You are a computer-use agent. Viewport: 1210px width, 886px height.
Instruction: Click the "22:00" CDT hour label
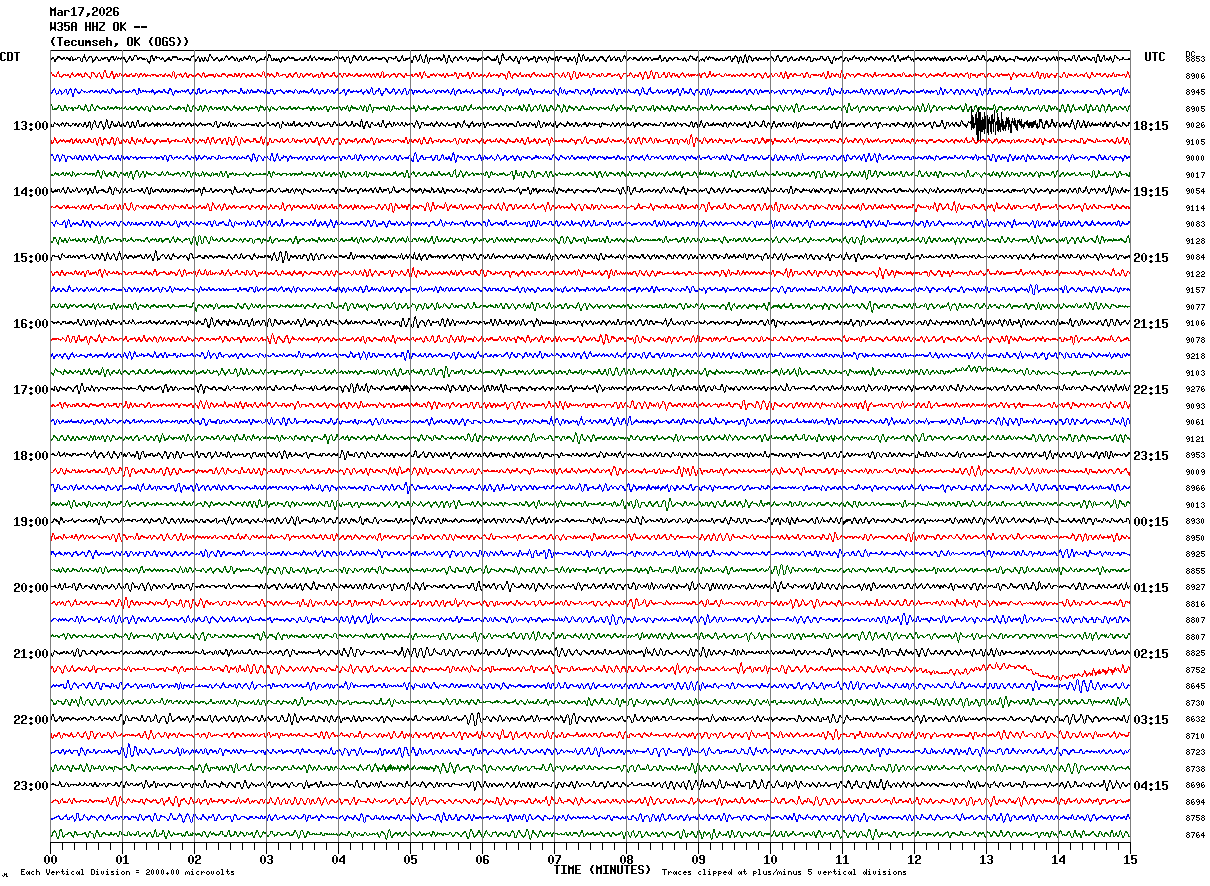pyautogui.click(x=30, y=720)
